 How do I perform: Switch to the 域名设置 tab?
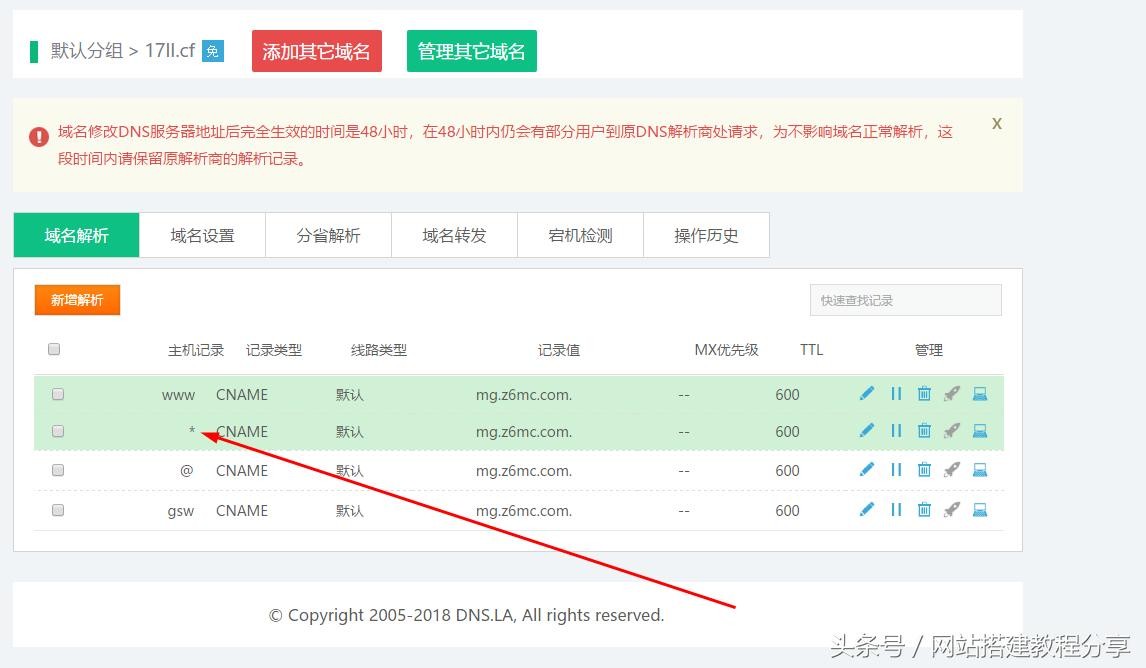202,236
